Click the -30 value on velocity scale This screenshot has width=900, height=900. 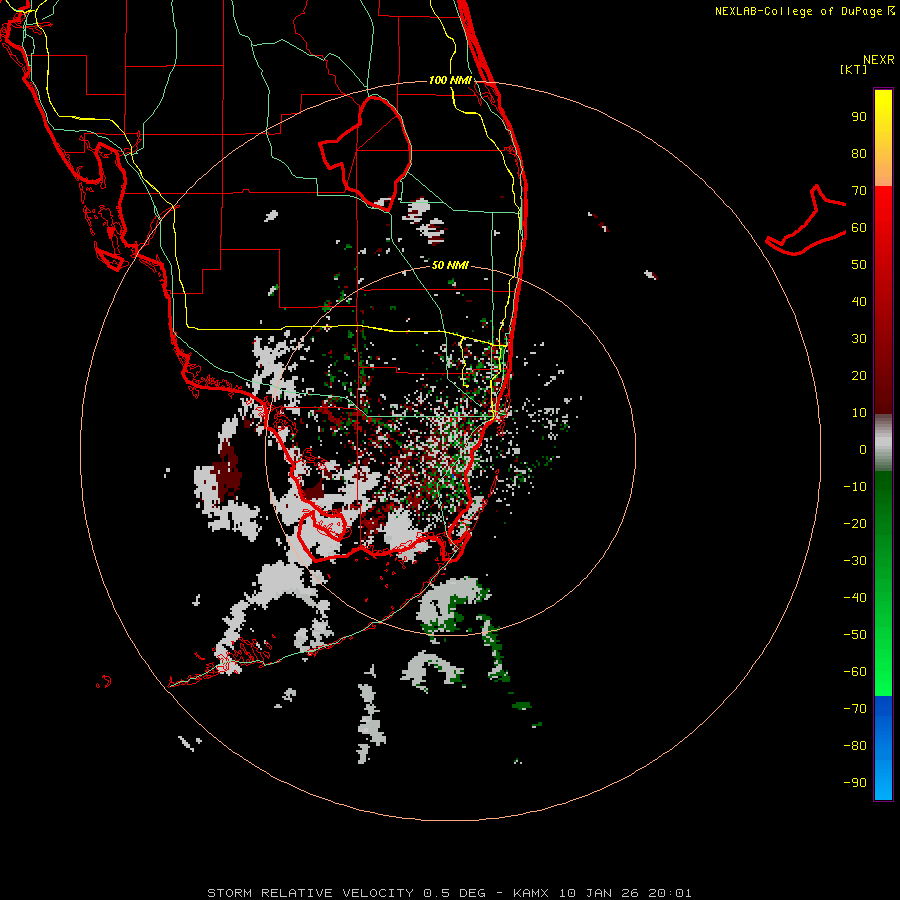pos(855,561)
